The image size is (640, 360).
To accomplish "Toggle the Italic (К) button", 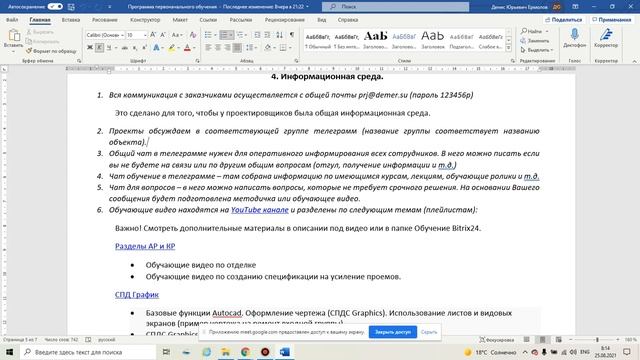I will pyautogui.click(x=99, y=48).
